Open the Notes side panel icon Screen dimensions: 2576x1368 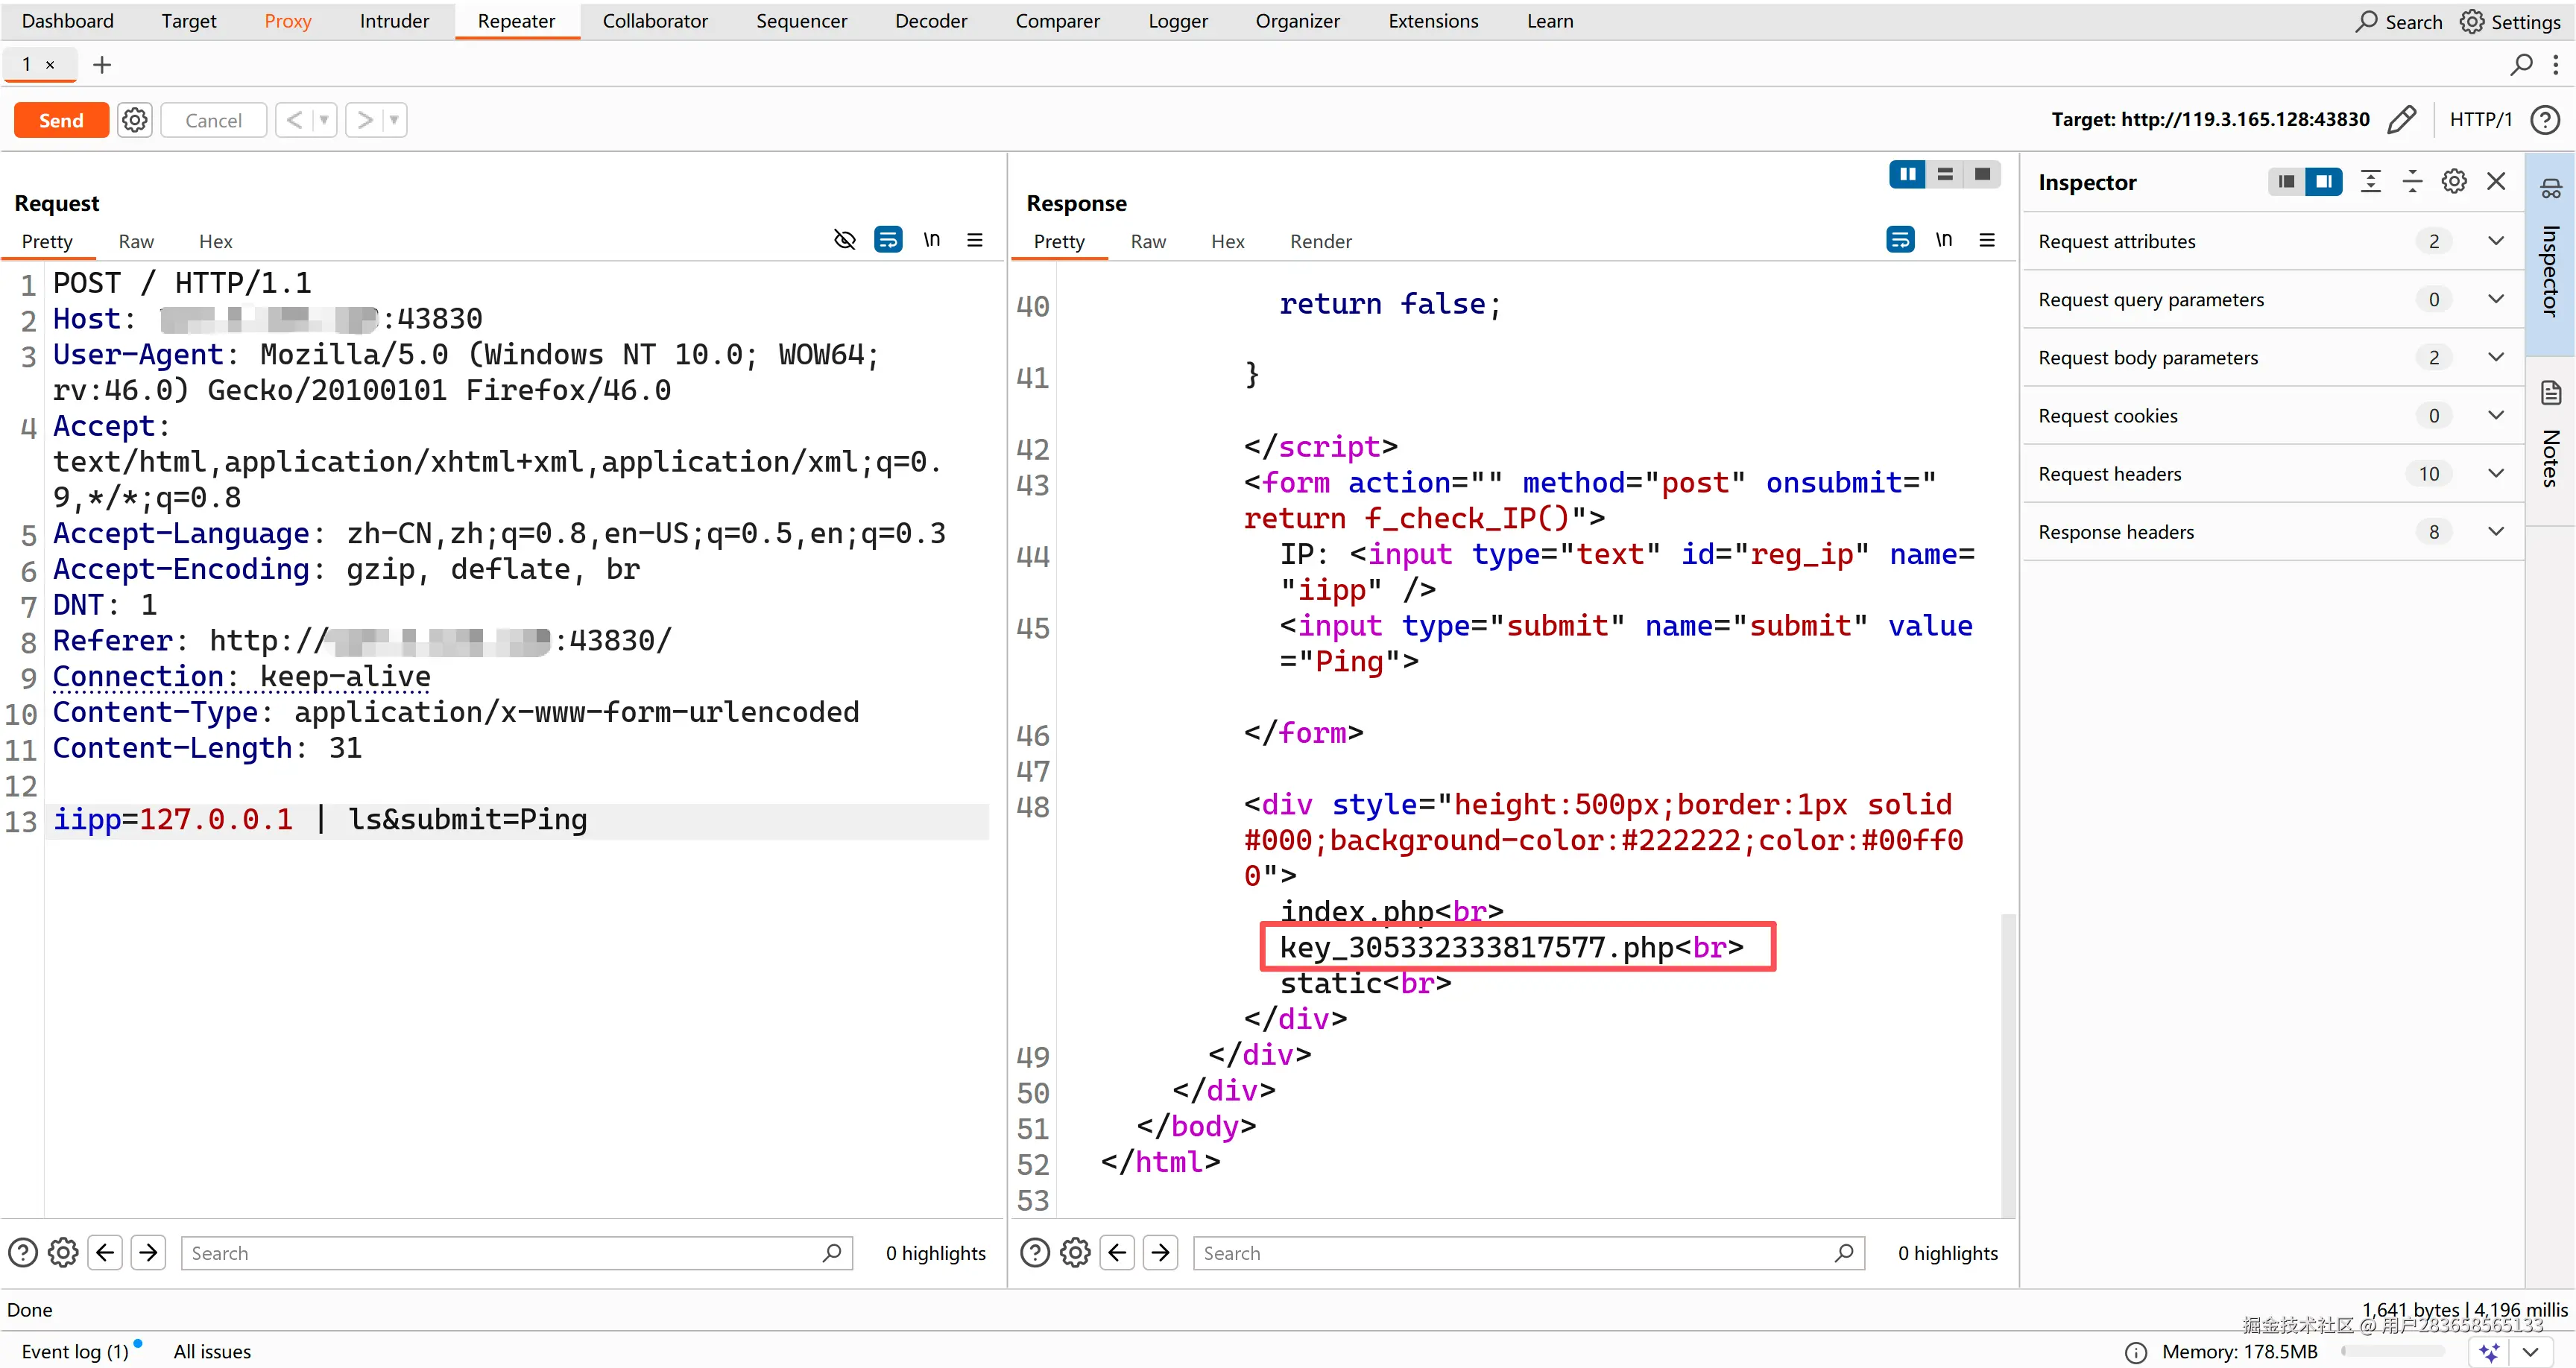point(2550,393)
